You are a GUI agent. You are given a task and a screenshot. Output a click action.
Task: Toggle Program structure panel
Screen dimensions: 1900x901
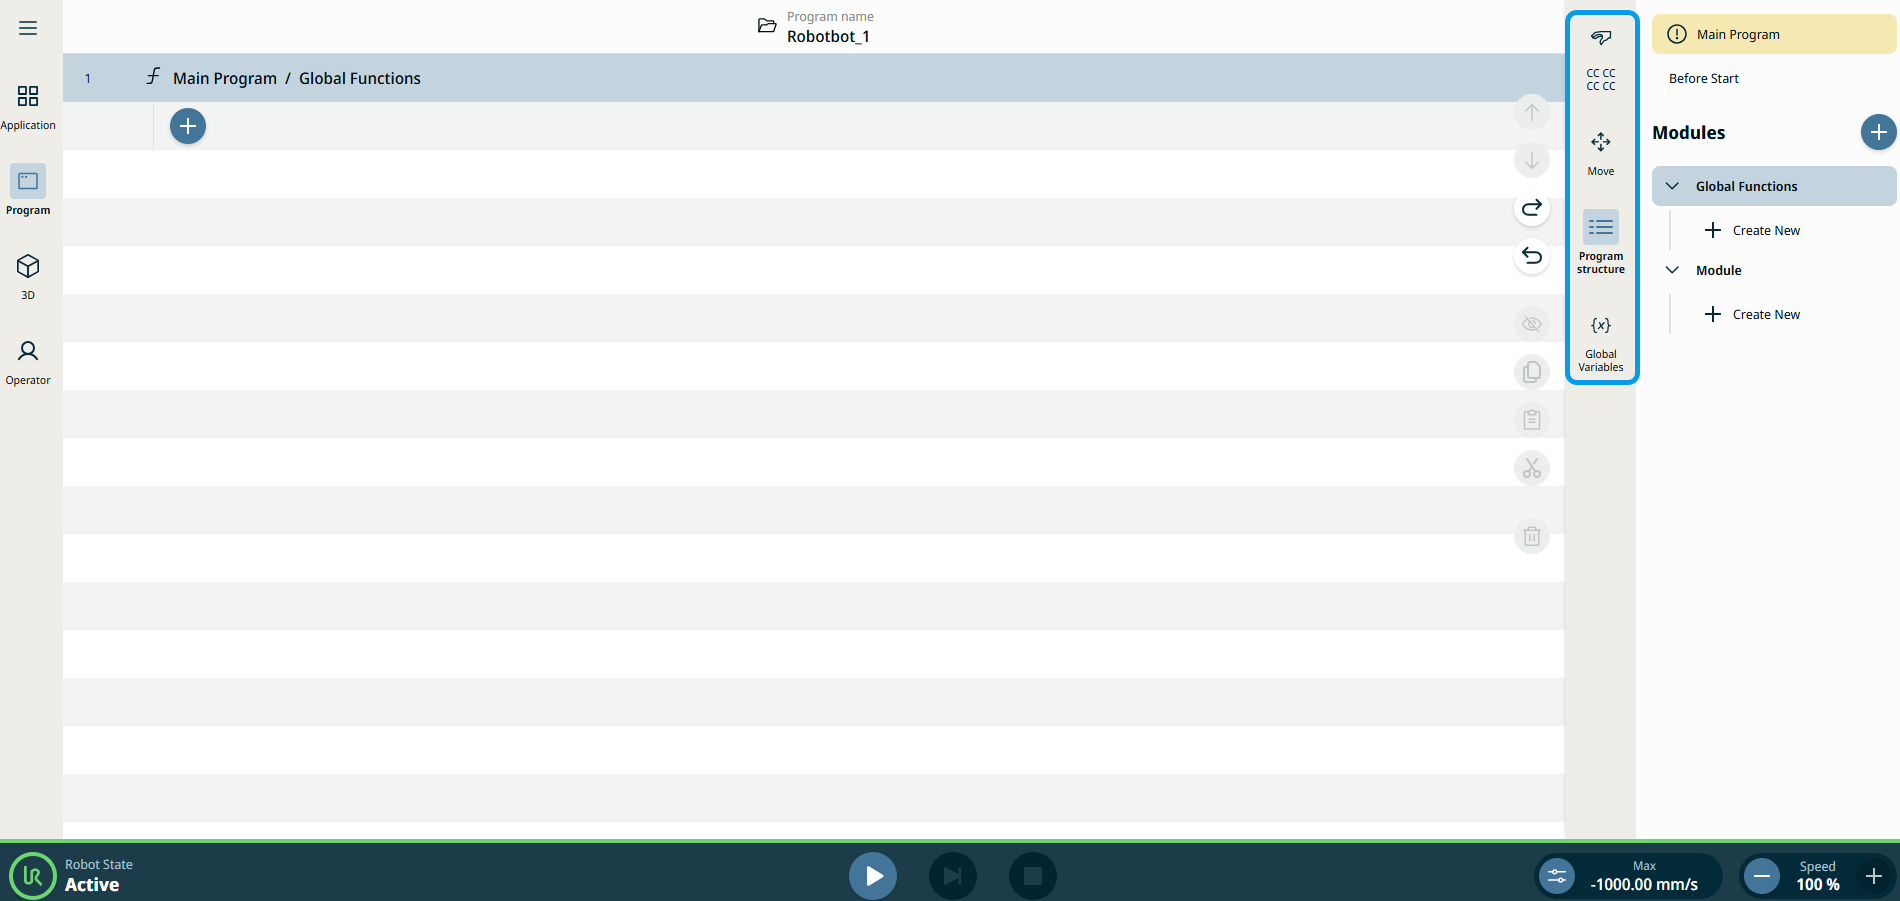click(1600, 240)
